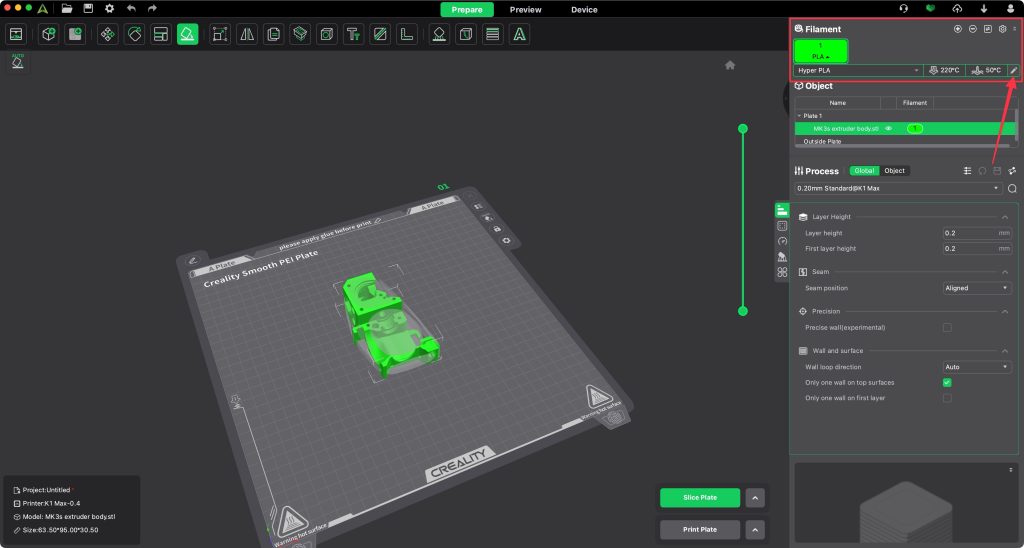Viewport: 1024px width, 548px height.
Task: Switch to the Device tab
Action: click(584, 10)
